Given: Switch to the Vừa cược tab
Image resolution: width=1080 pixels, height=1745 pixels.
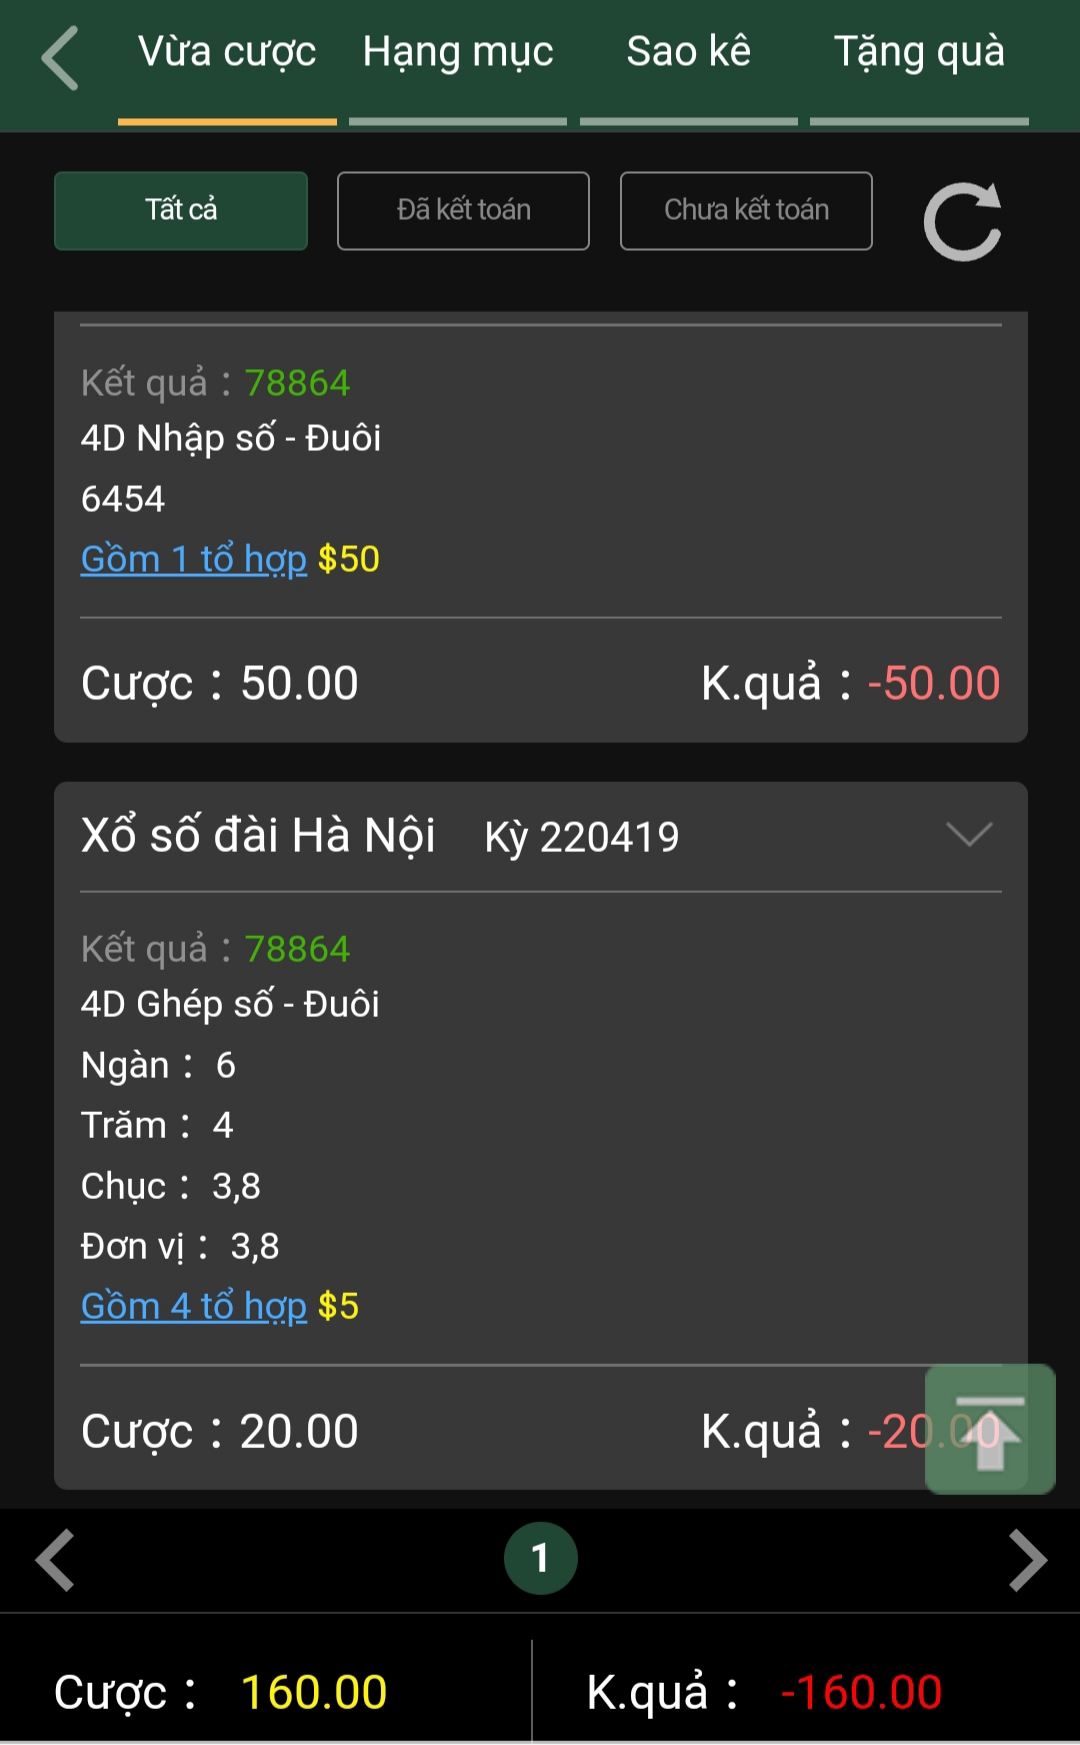Looking at the screenshot, I should 227,53.
